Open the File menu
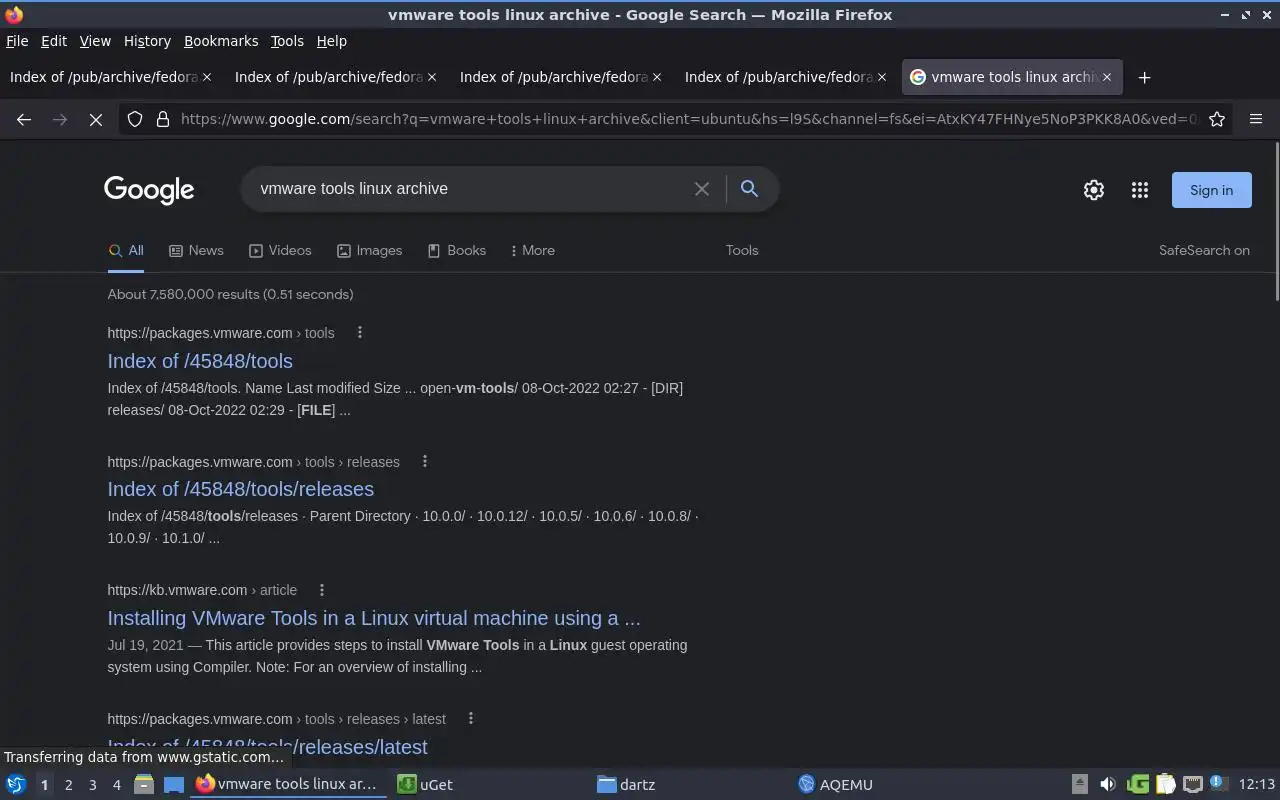The height and width of the screenshot is (800, 1280). tap(17, 41)
